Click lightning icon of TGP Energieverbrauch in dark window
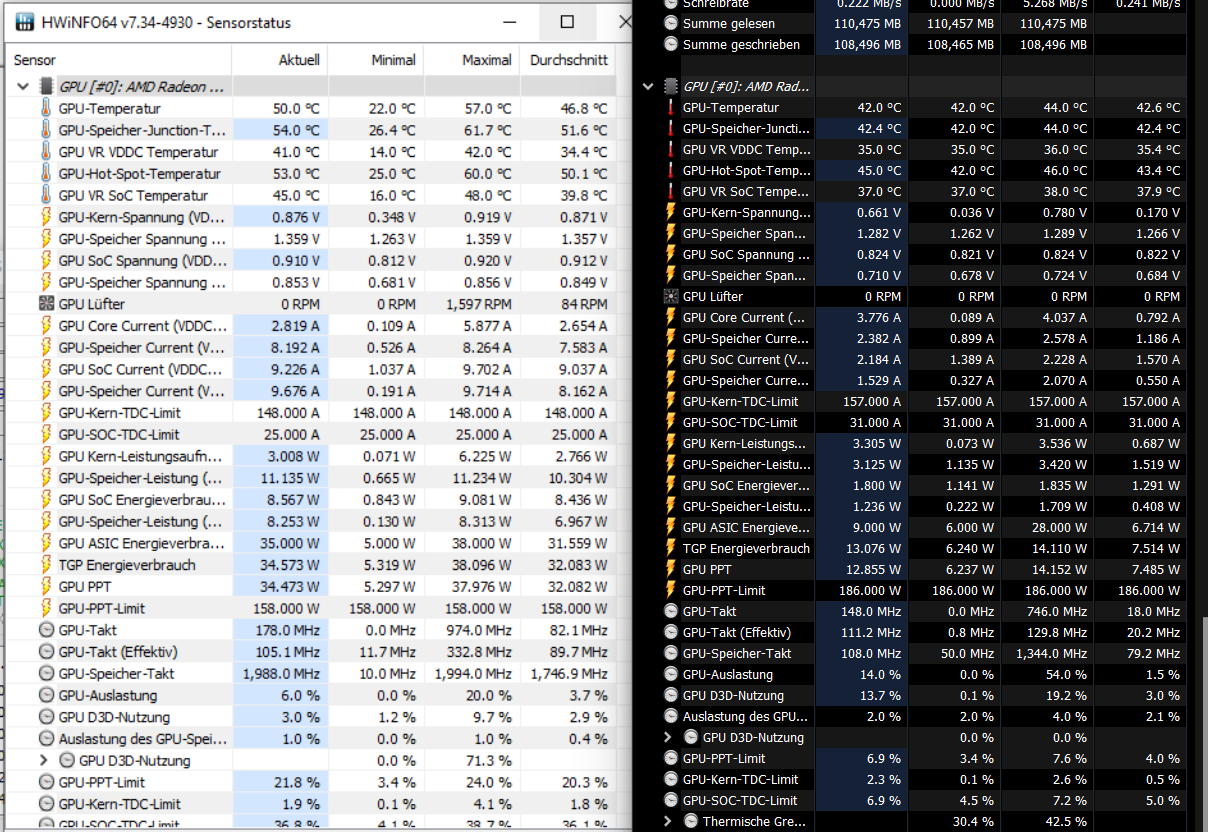This screenshot has width=1208, height=832. pyautogui.click(x=671, y=548)
